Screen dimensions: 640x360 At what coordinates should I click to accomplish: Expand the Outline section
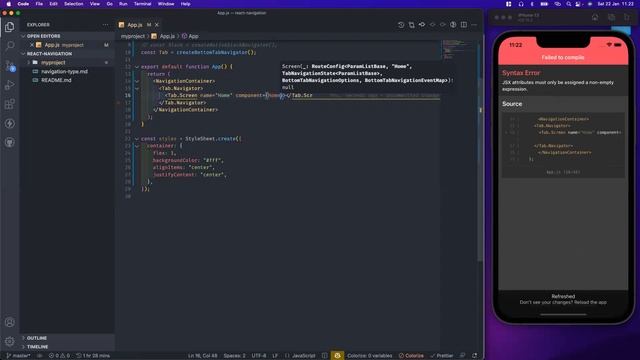24,338
